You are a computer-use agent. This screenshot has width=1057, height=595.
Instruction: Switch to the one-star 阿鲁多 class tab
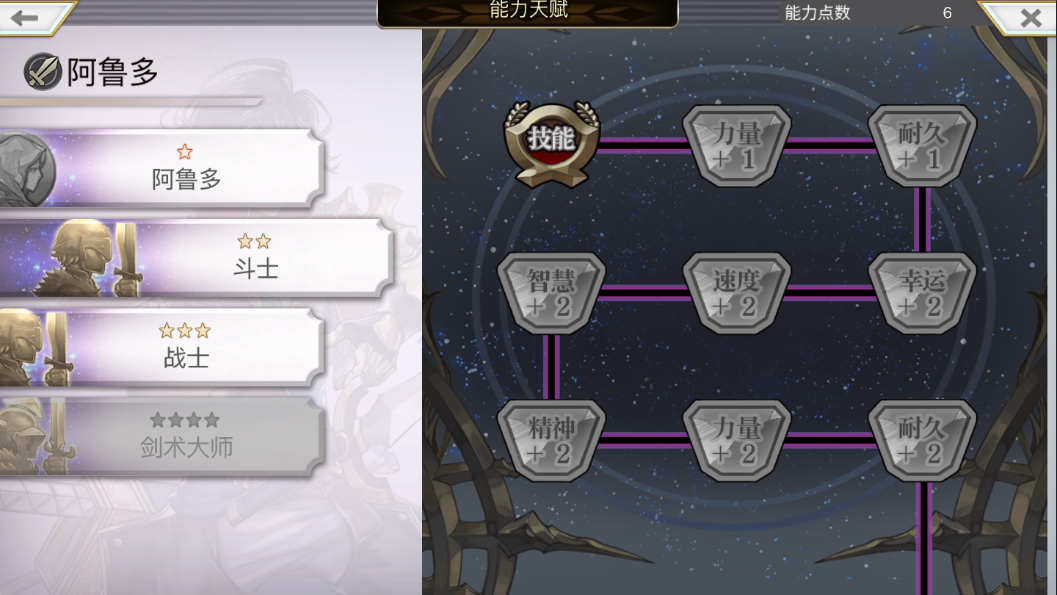(x=162, y=168)
